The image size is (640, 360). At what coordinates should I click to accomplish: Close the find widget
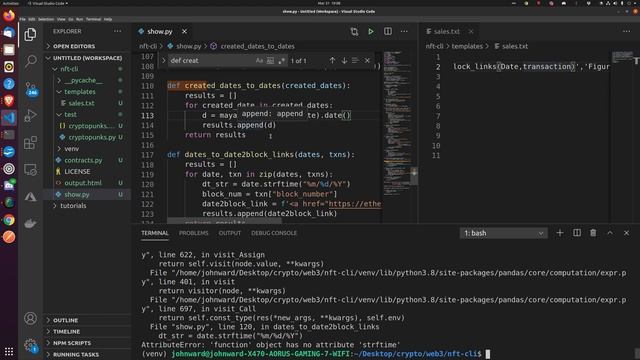[x=367, y=60]
